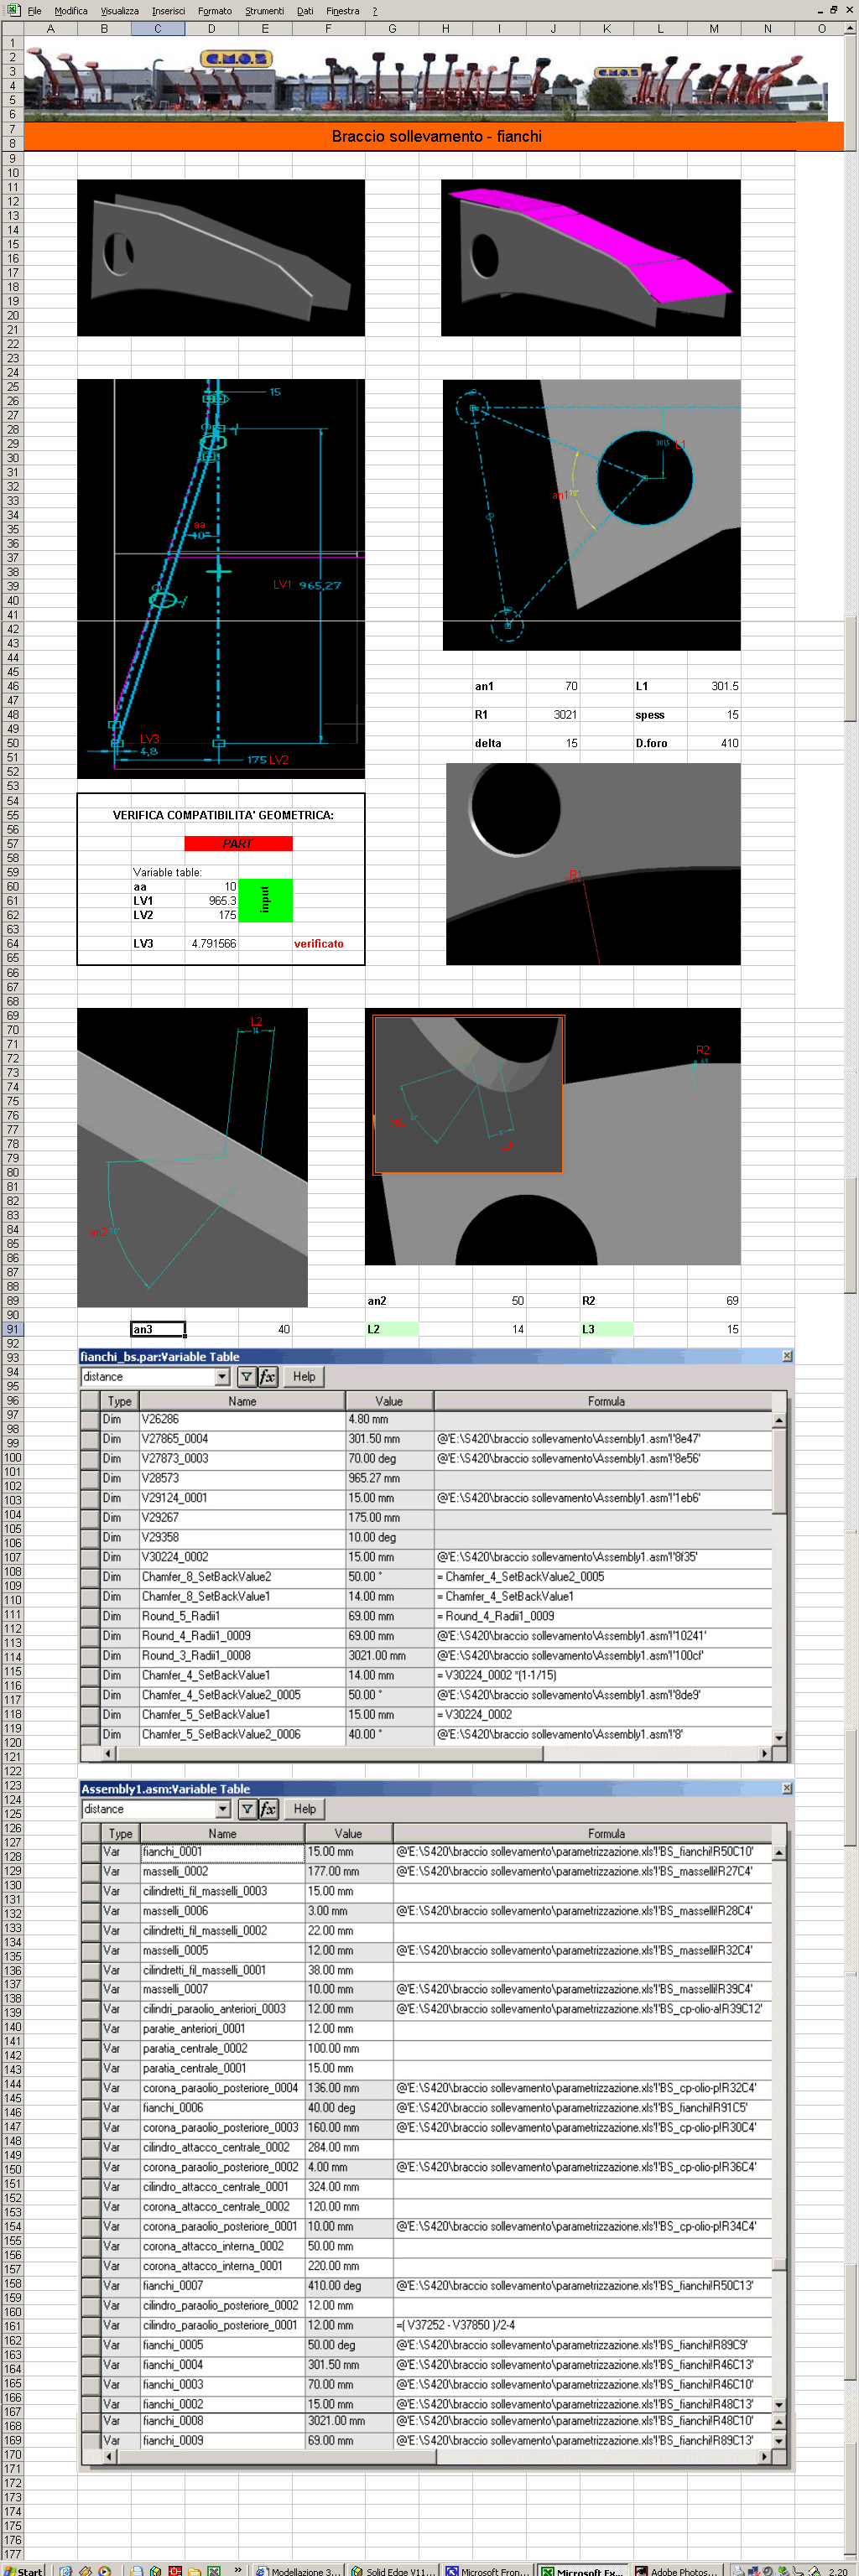
Task: Click the filter icon in Assembly1.asm Variable Table
Action: click(247, 1809)
